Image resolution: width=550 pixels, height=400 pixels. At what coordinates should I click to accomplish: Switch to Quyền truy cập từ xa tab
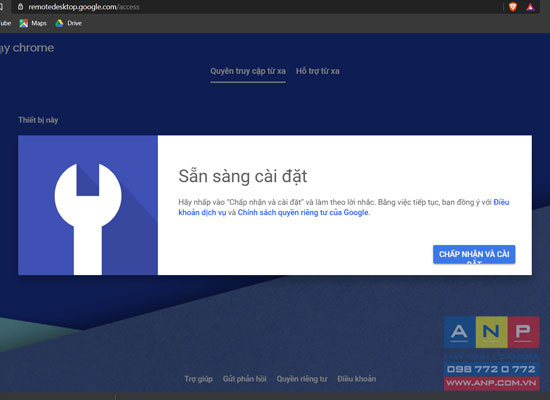pyautogui.click(x=248, y=71)
